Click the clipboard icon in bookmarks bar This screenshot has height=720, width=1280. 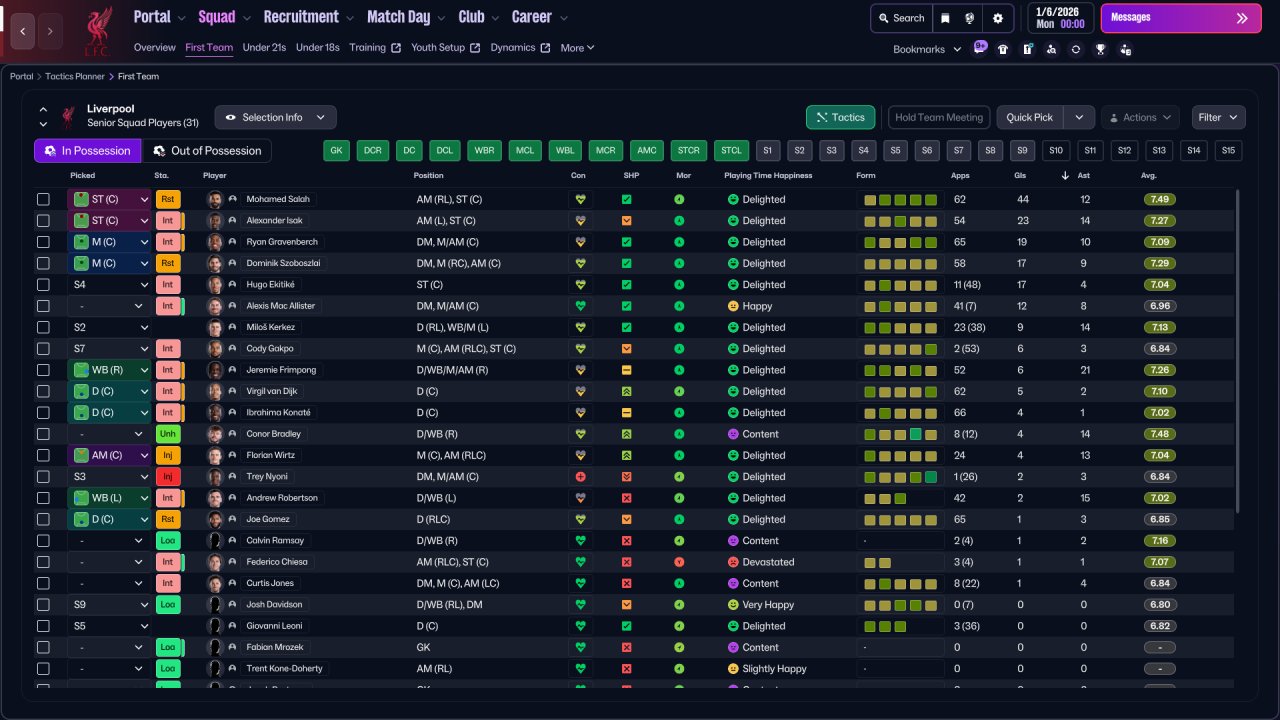click(x=1027, y=49)
